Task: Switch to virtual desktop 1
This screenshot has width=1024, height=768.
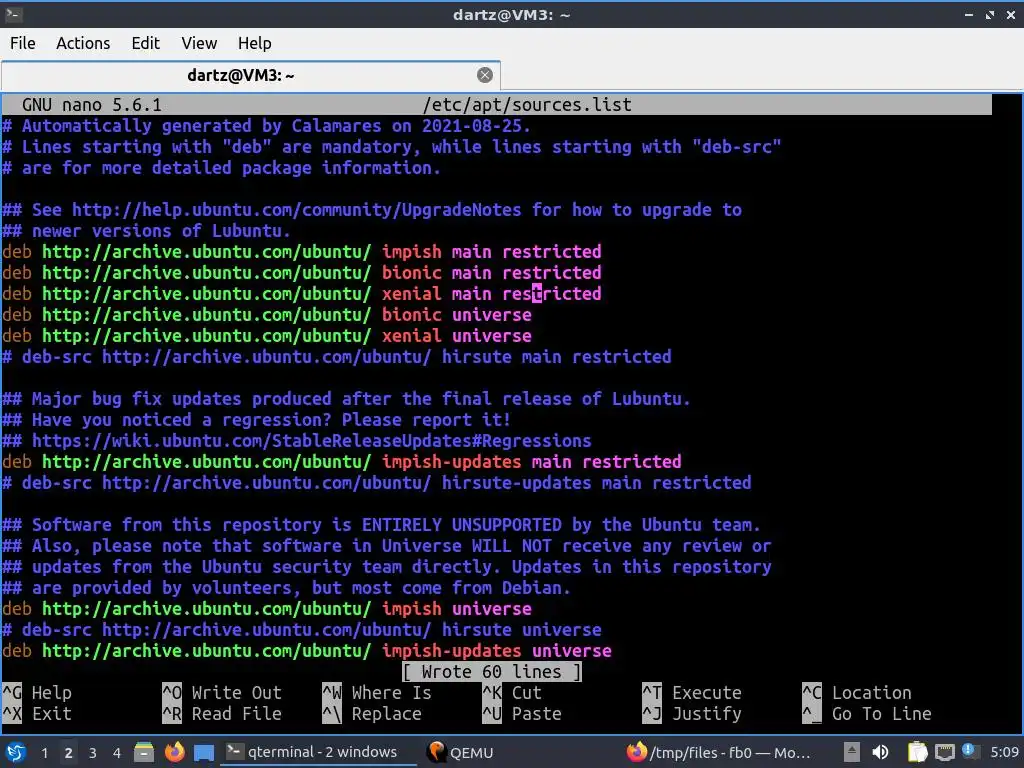Action: tap(44, 753)
